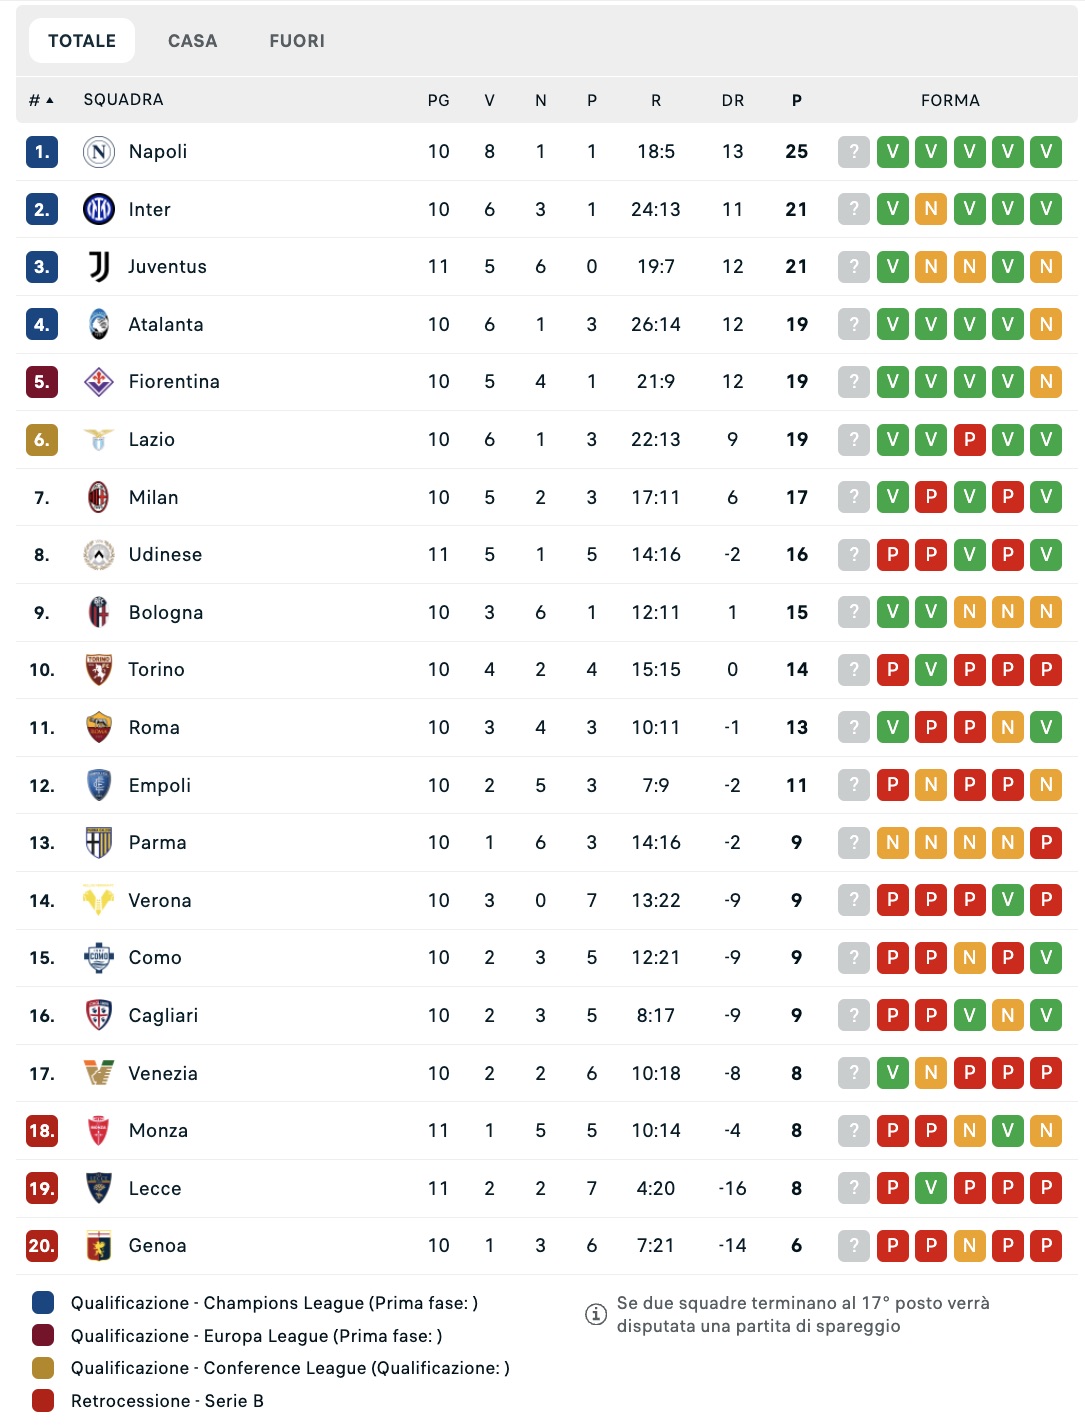Switch to the FUORI tab
The width and height of the screenshot is (1085, 1428).
click(297, 41)
